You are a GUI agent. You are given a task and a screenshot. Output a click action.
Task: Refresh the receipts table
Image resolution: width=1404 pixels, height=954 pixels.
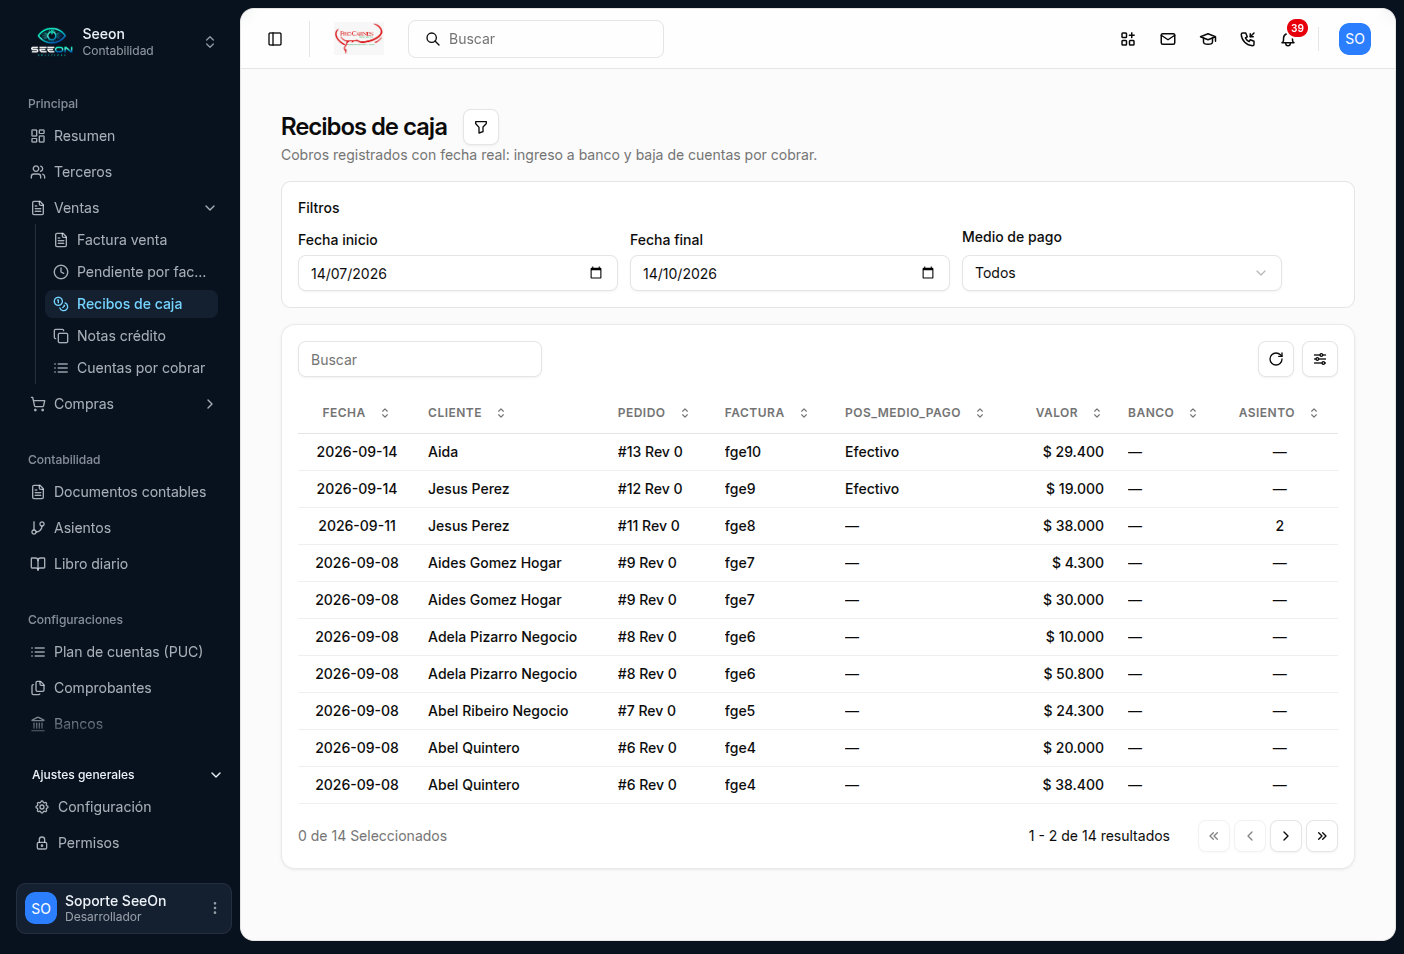click(1276, 359)
